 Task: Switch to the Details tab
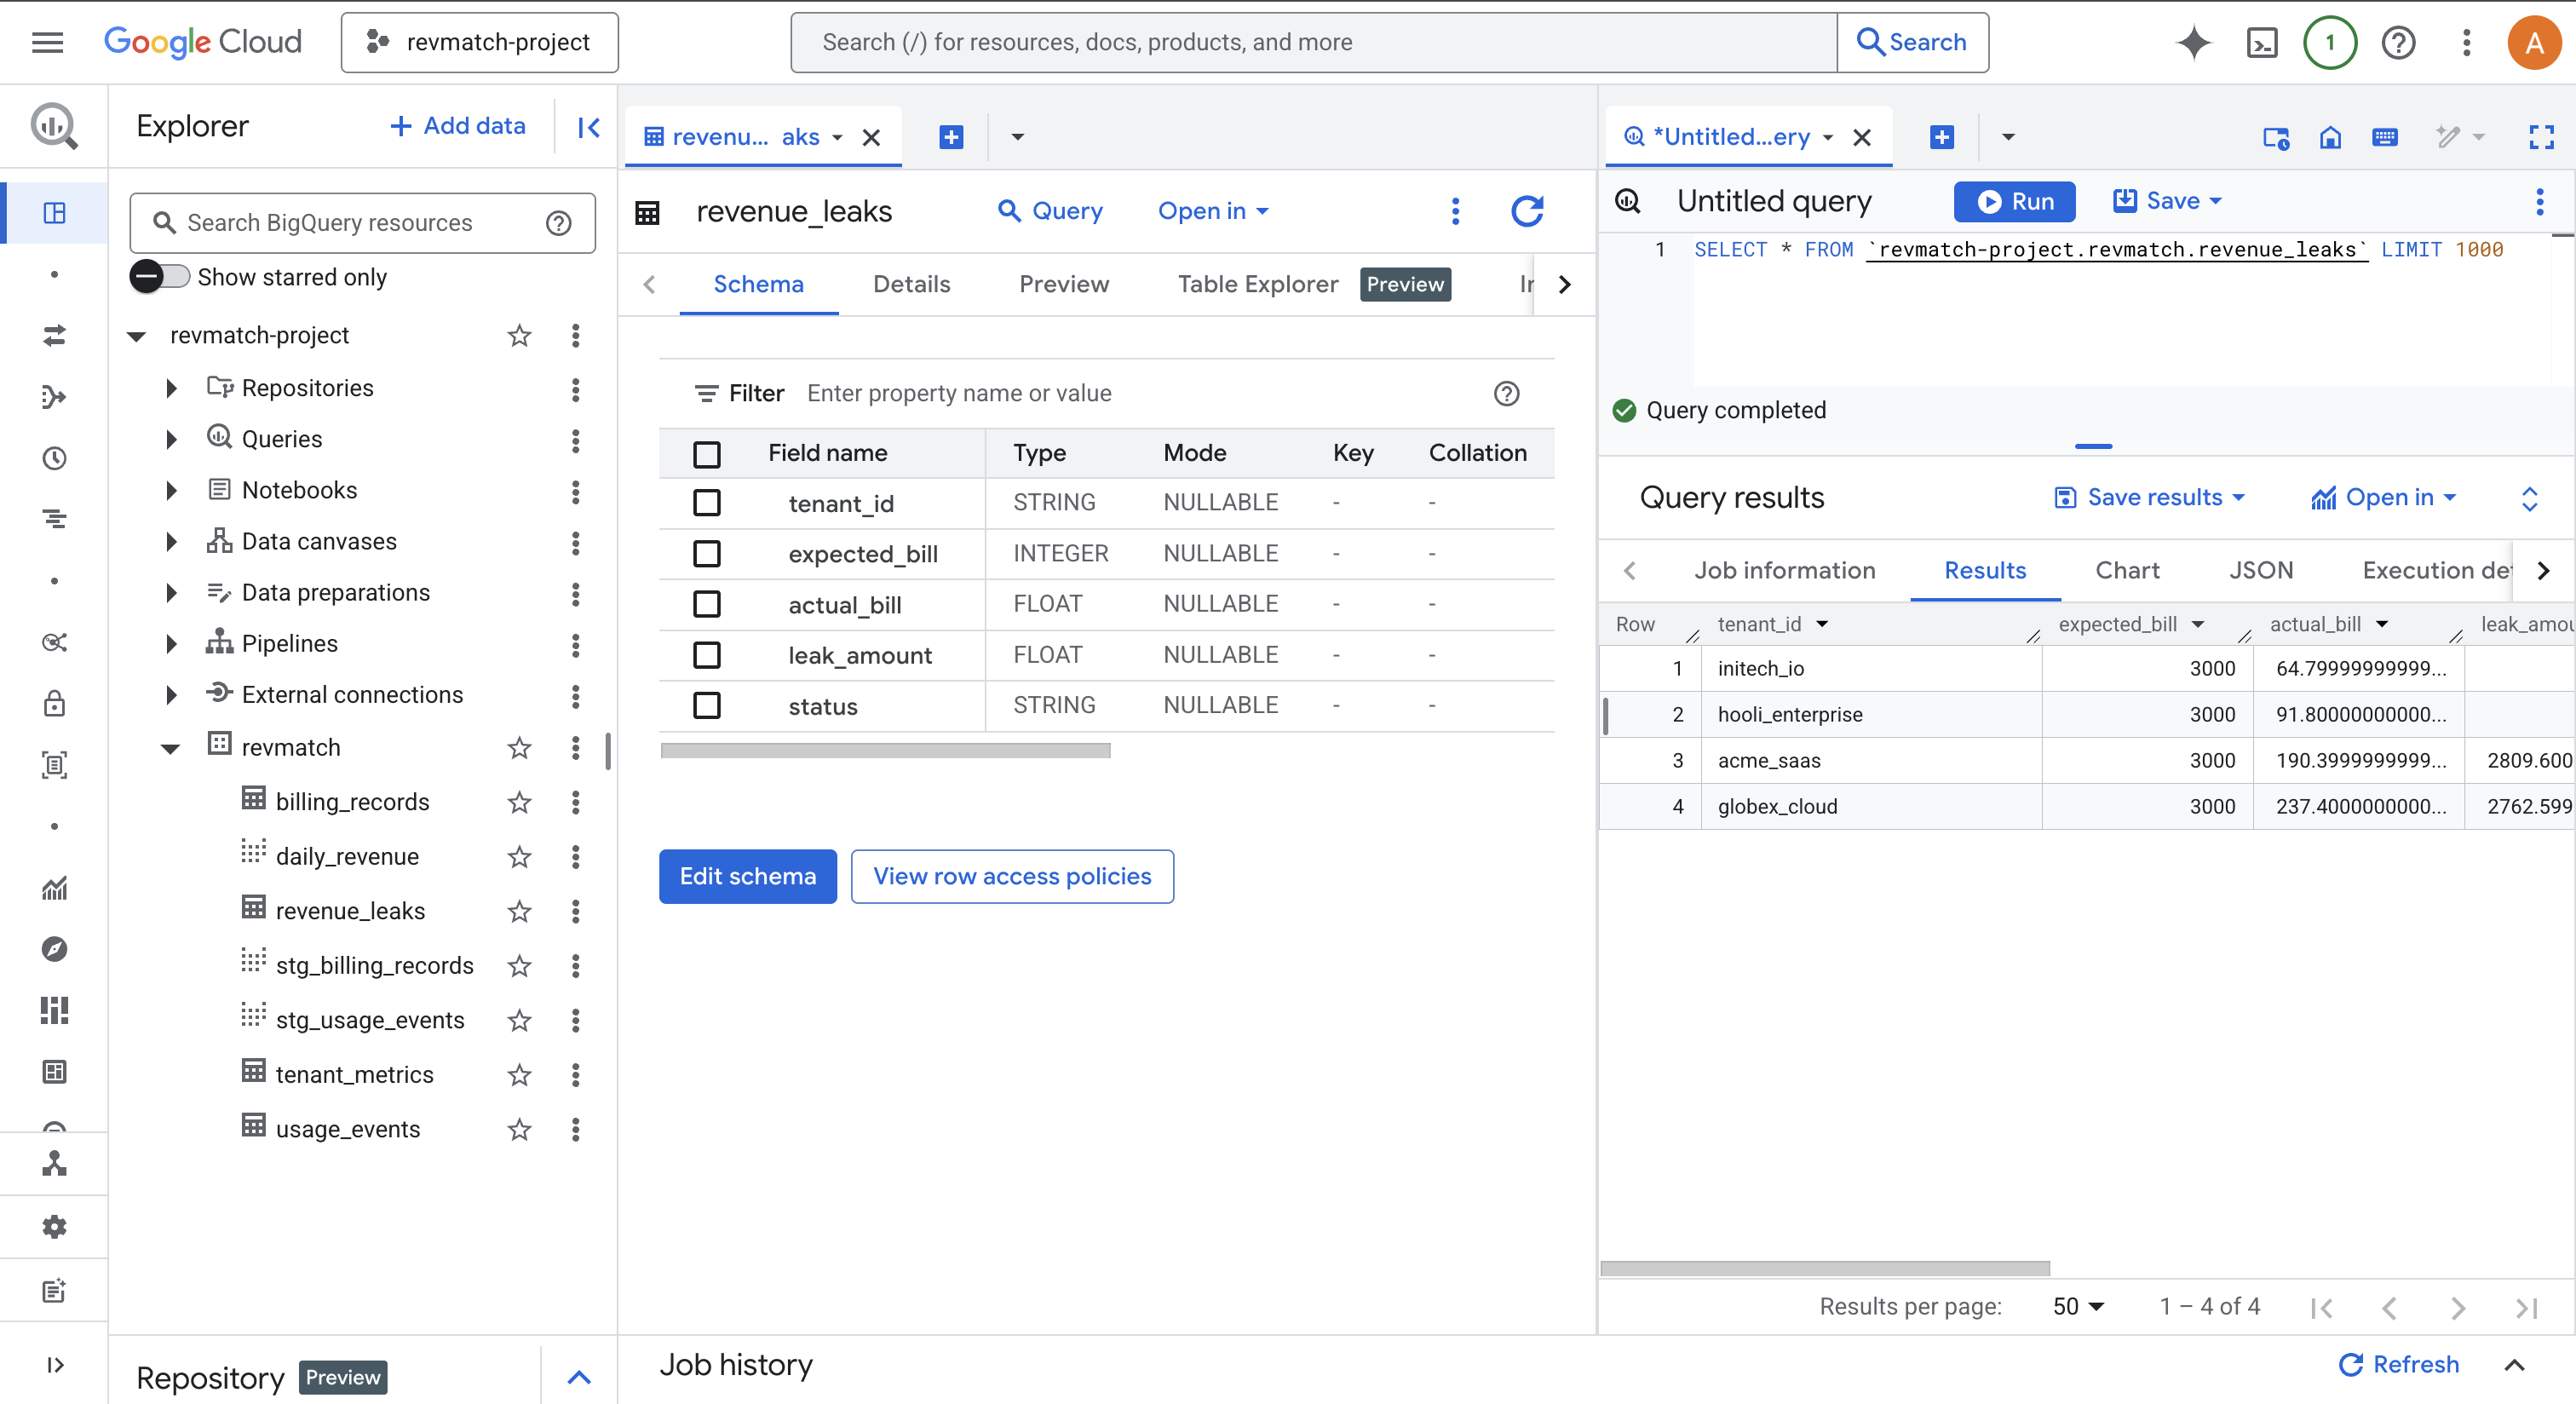(911, 284)
